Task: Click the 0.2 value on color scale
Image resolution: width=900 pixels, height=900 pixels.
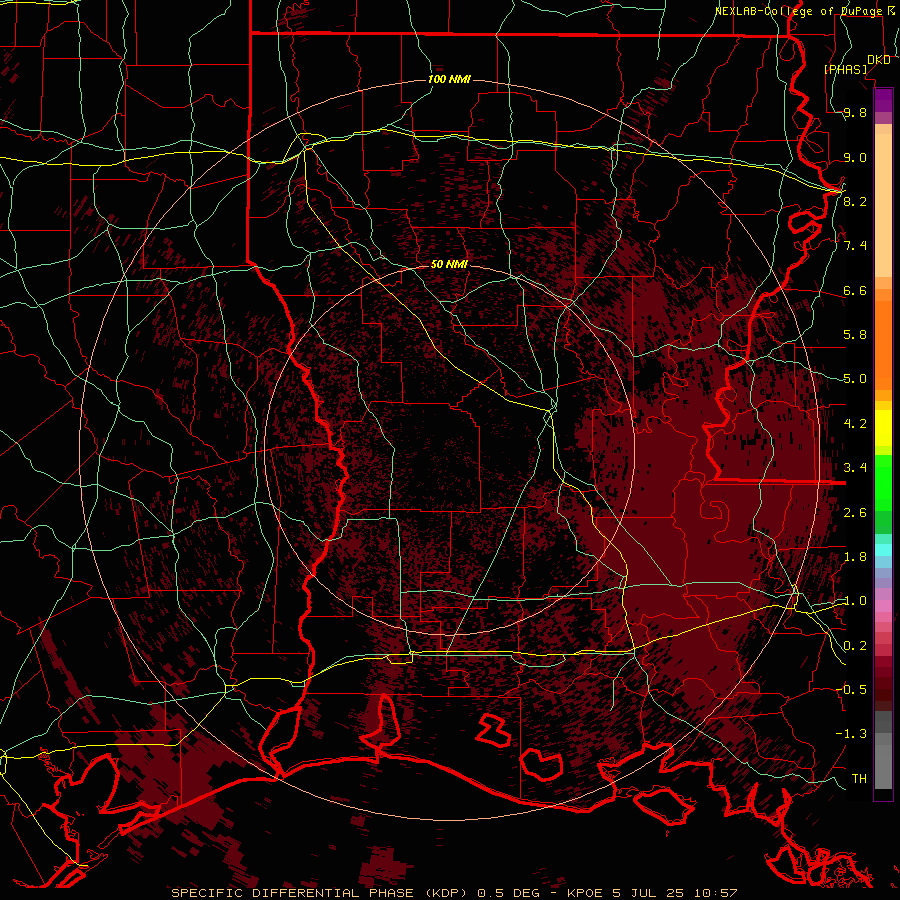Action: 855,646
